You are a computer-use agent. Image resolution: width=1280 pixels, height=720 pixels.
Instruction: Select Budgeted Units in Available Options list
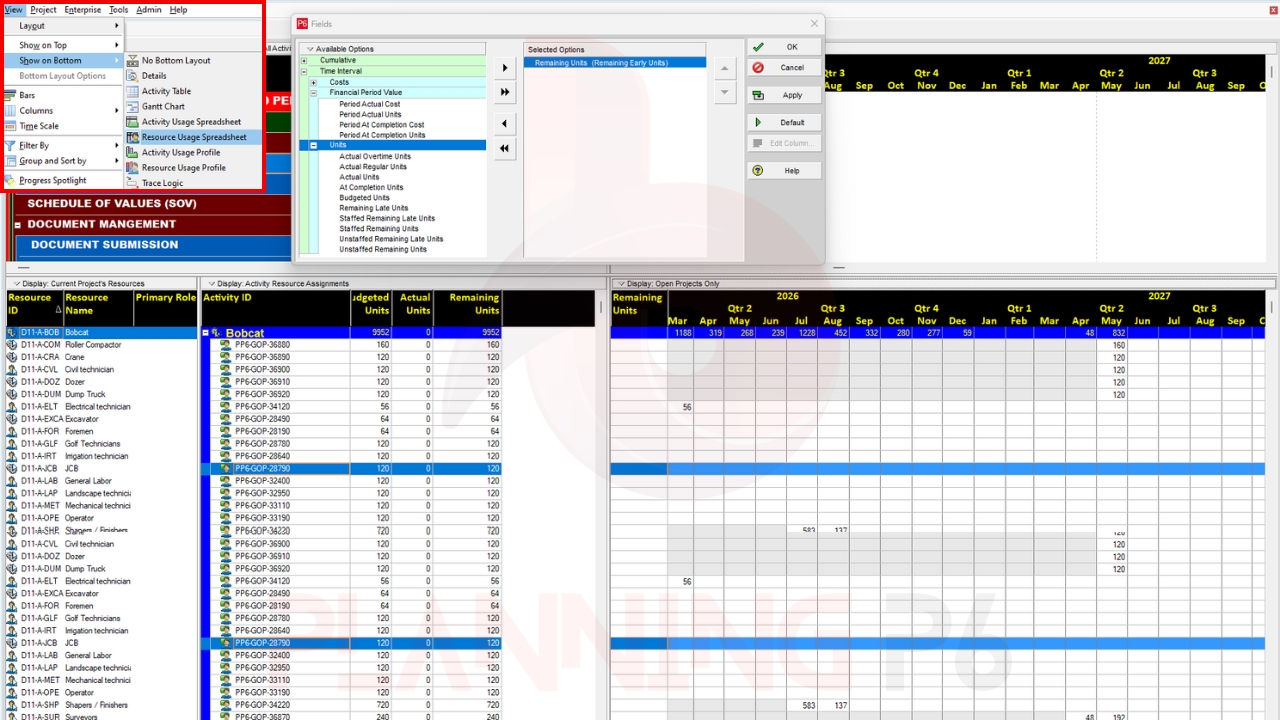pos(364,198)
